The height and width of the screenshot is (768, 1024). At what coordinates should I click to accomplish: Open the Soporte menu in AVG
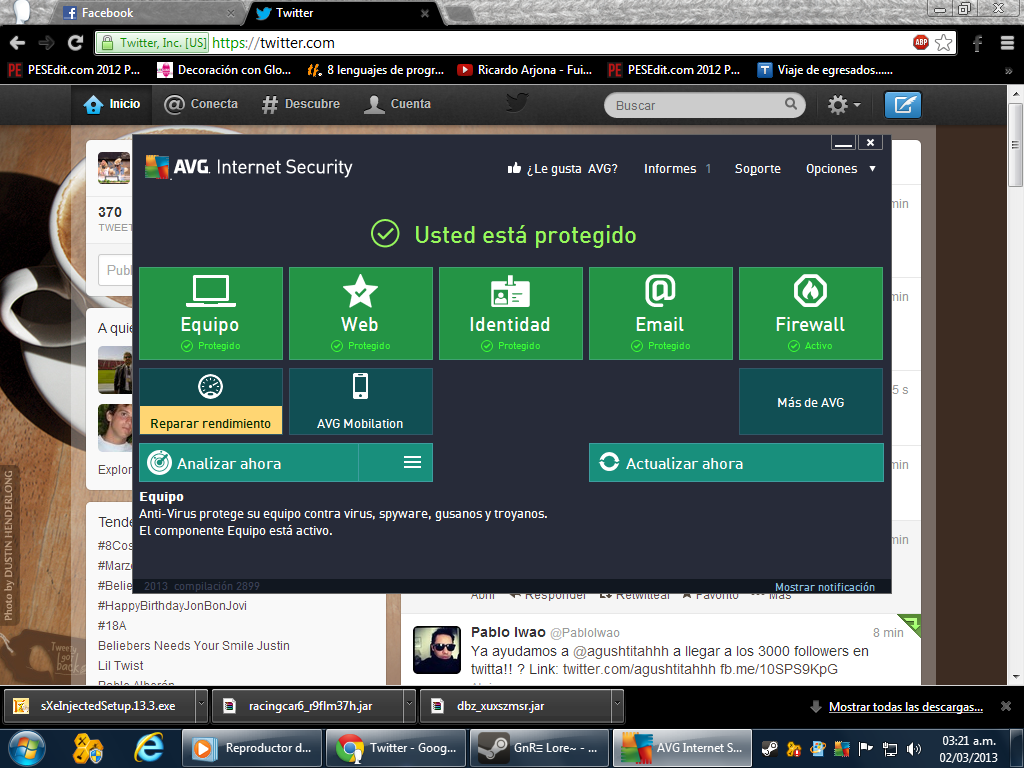pos(758,168)
